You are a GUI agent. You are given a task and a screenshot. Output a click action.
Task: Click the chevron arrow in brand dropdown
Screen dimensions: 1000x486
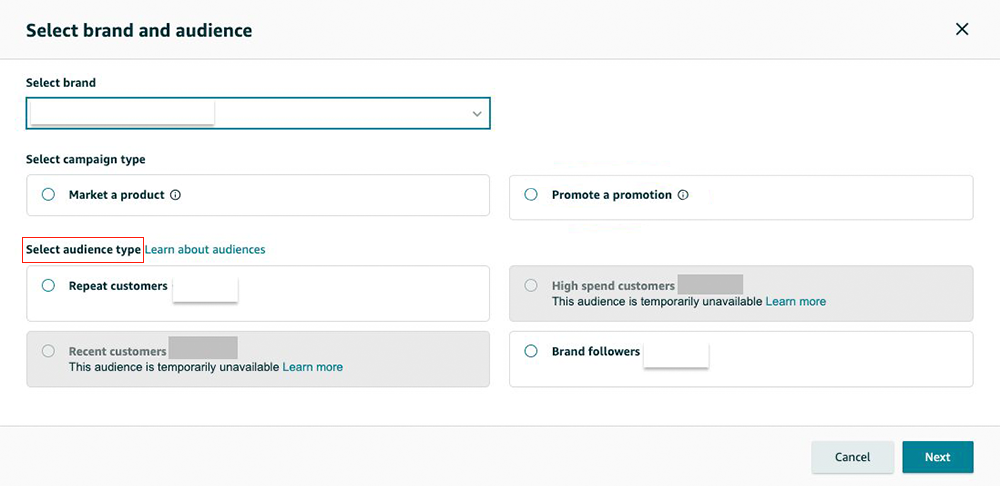[477, 115]
